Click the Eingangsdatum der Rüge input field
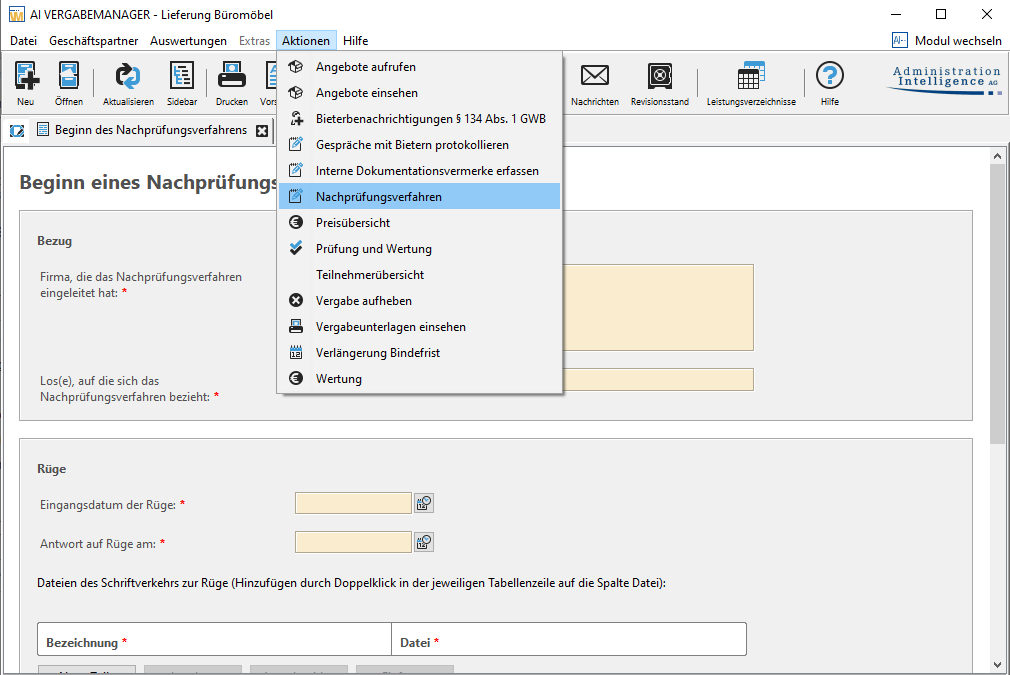 [353, 503]
